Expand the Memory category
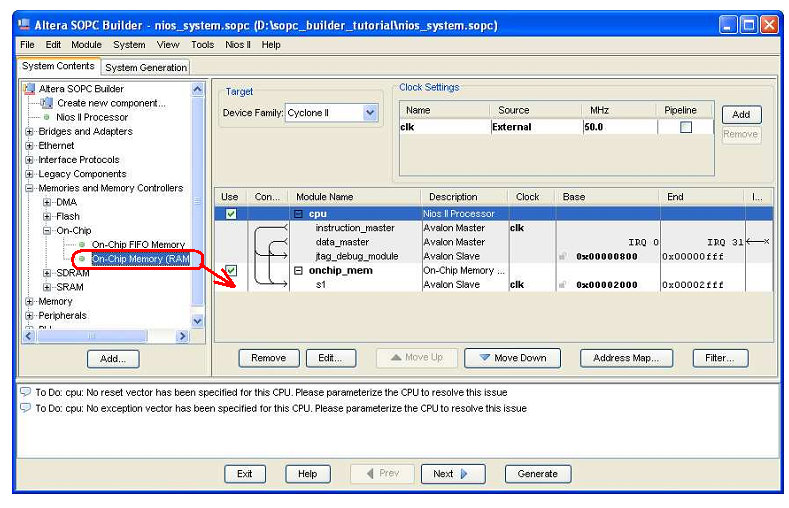 pyautogui.click(x=29, y=302)
